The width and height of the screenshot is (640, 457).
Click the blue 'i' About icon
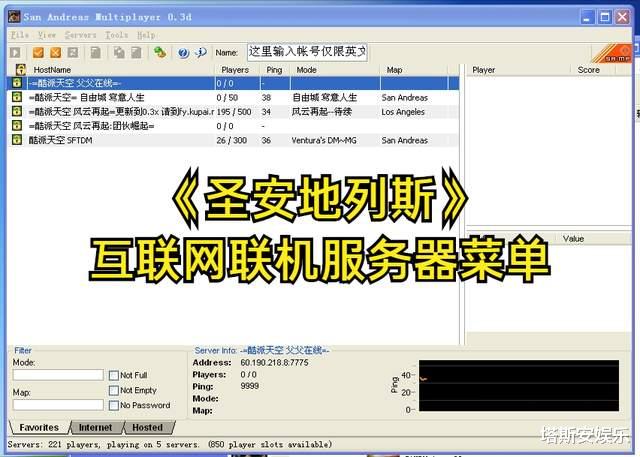click(201, 53)
